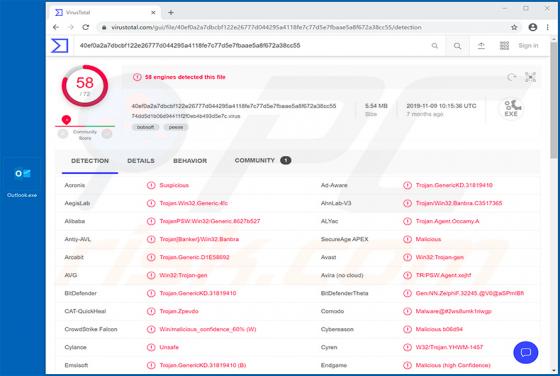This screenshot has height=376, width=560.
Task: Click BitDefender result Trojan.GenericKD.31819410
Action: (x=198, y=293)
